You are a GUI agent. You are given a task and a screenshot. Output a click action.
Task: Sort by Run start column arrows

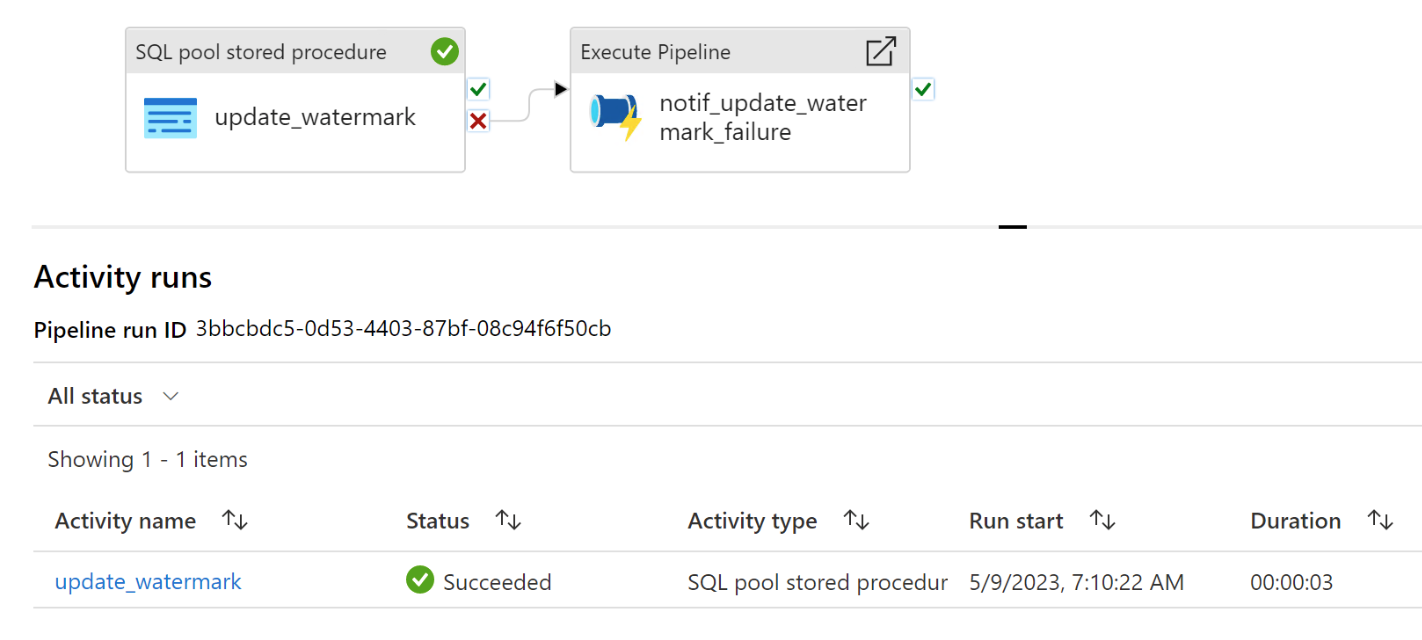tap(1102, 521)
